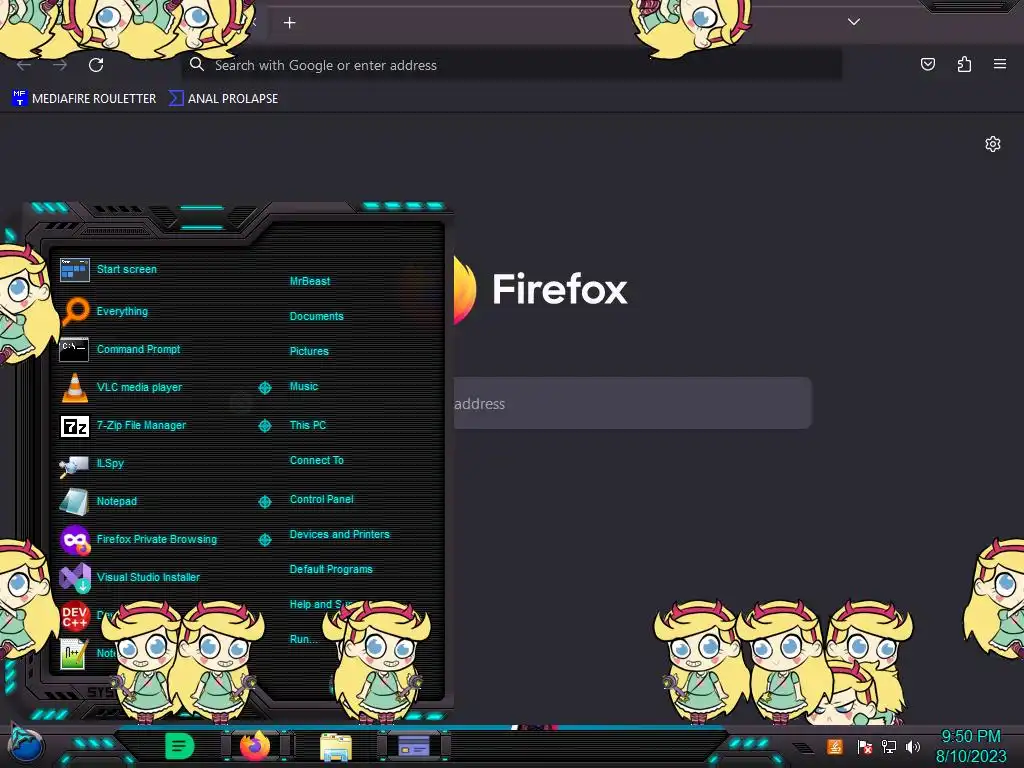Screen dimensions: 1024x768
Task: Focus the Firefox address bar
Action: pos(511,65)
